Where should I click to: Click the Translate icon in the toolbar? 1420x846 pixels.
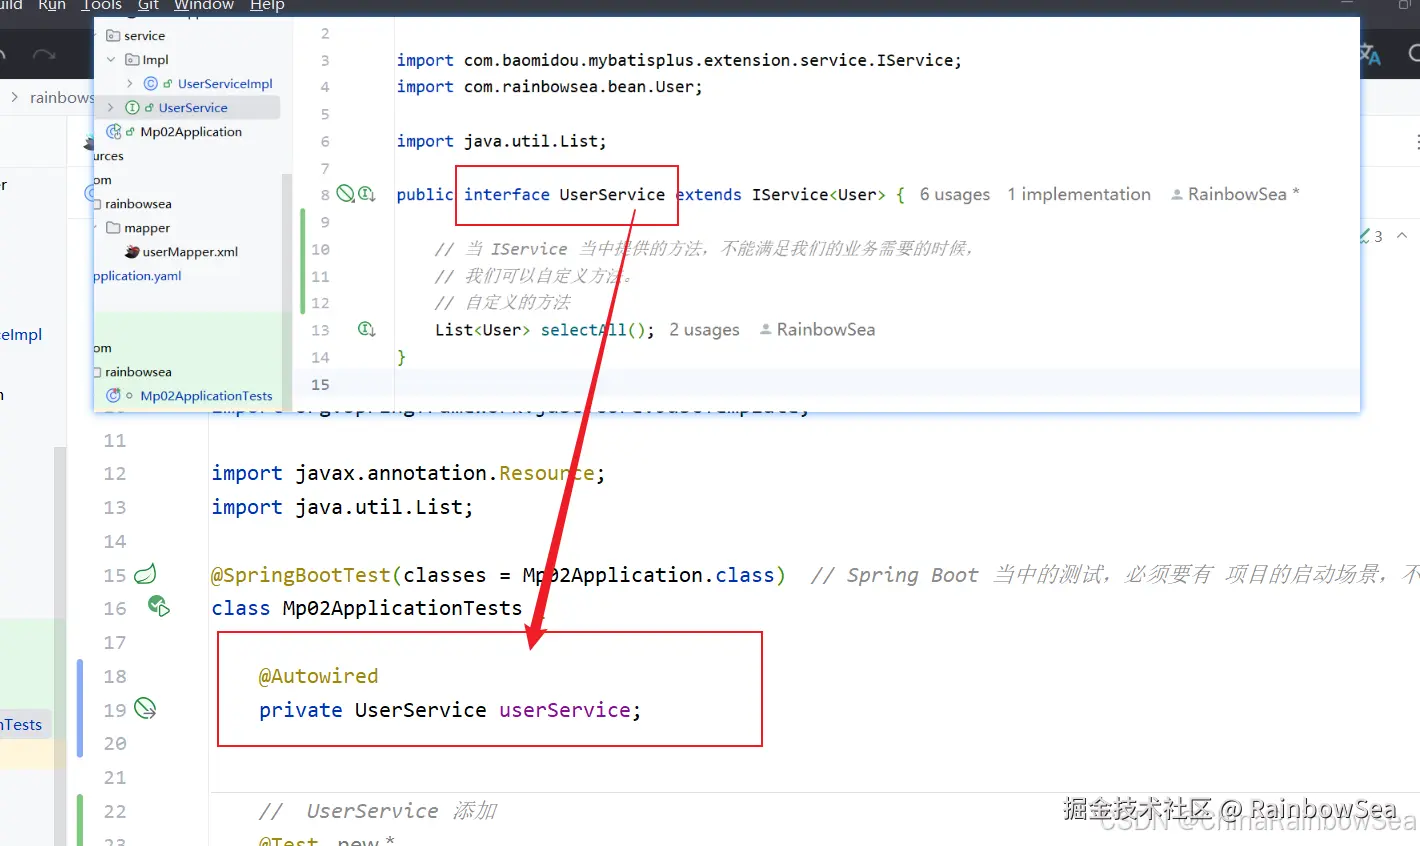point(1370,54)
